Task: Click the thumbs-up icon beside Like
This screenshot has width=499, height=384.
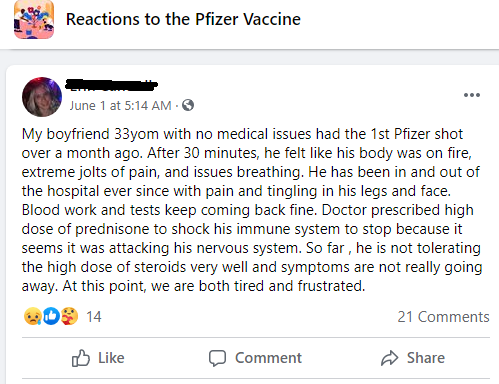Action: pos(81,358)
